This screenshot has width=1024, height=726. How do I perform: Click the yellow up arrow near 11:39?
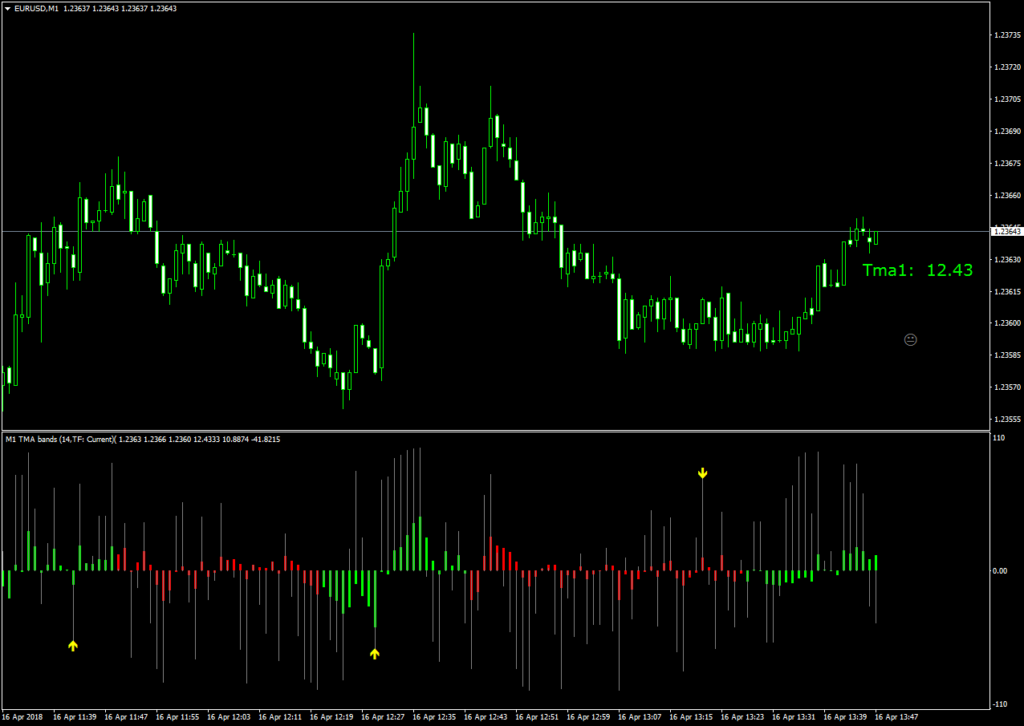click(x=72, y=645)
